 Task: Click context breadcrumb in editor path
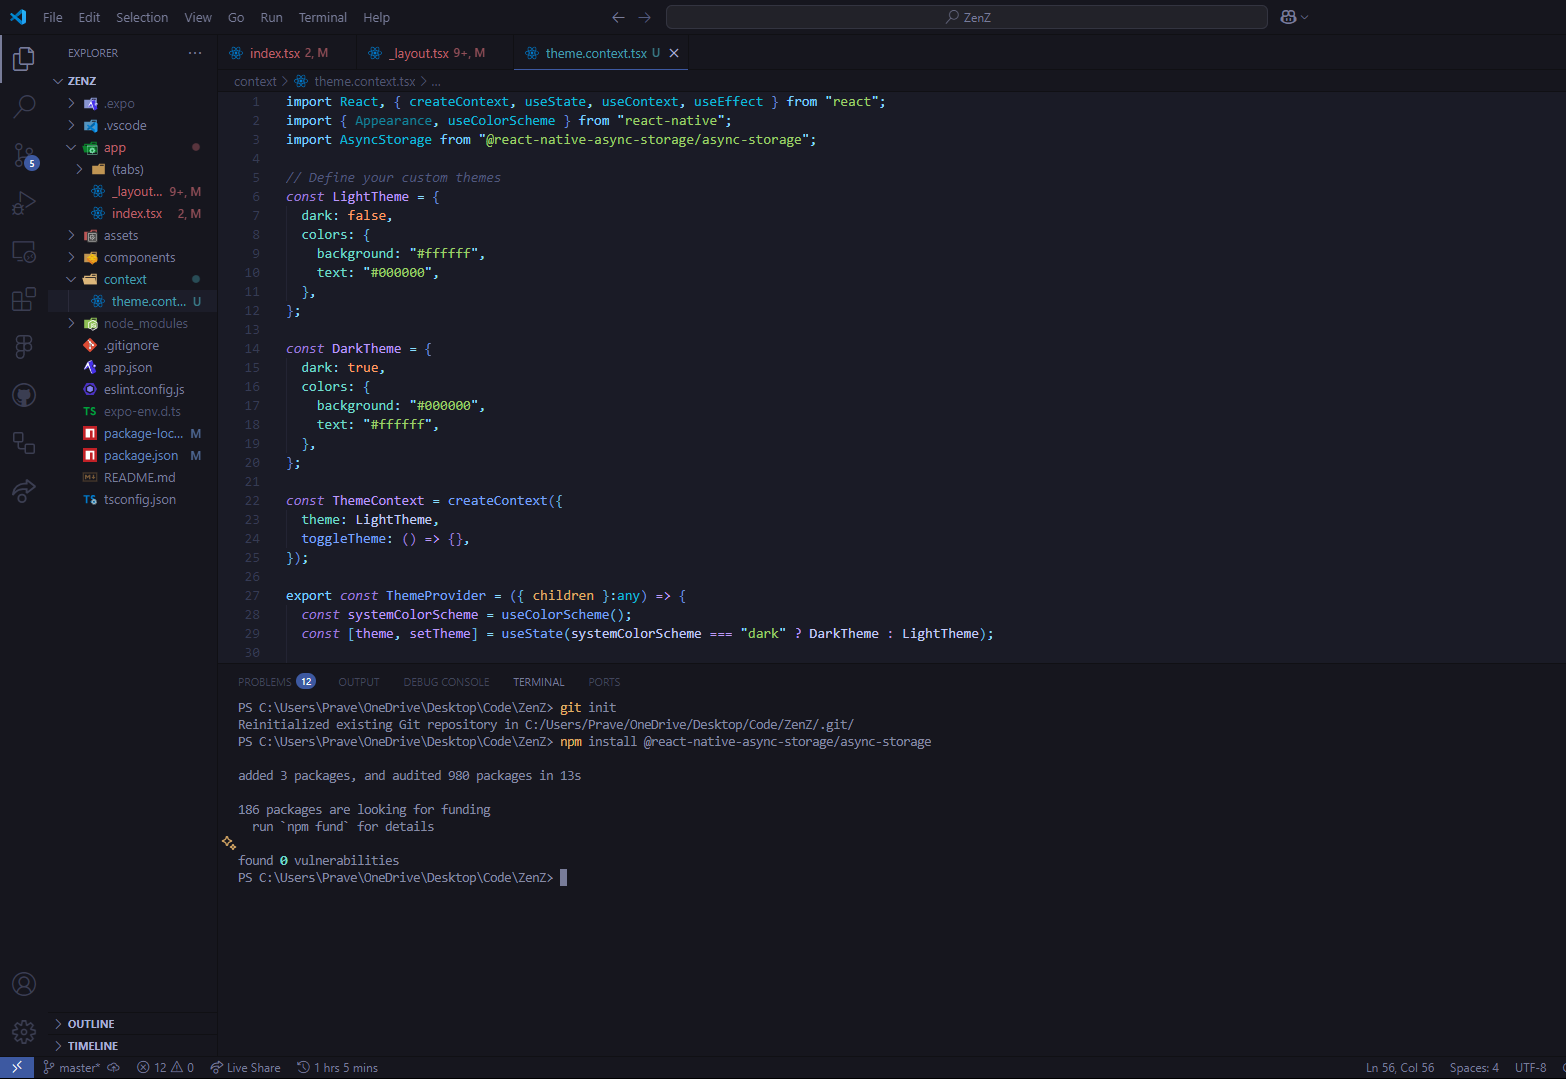(x=255, y=81)
